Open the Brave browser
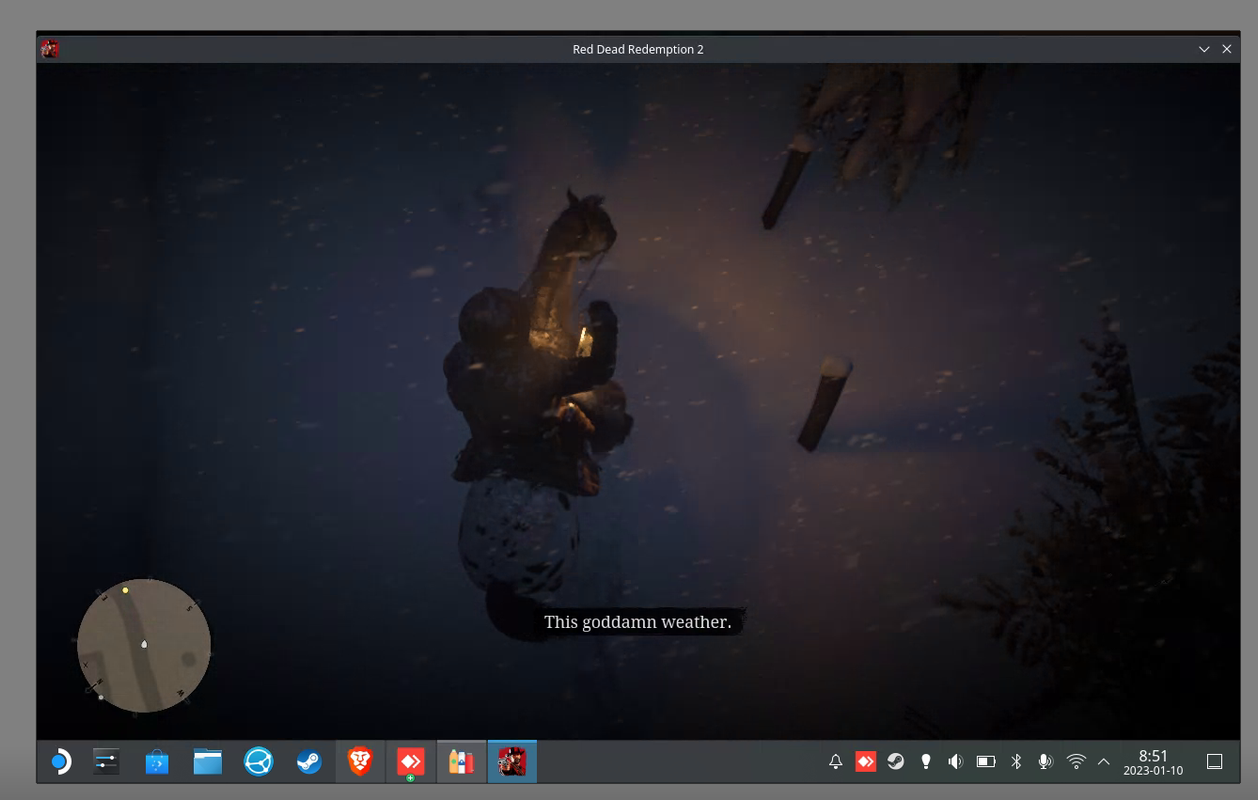 360,762
